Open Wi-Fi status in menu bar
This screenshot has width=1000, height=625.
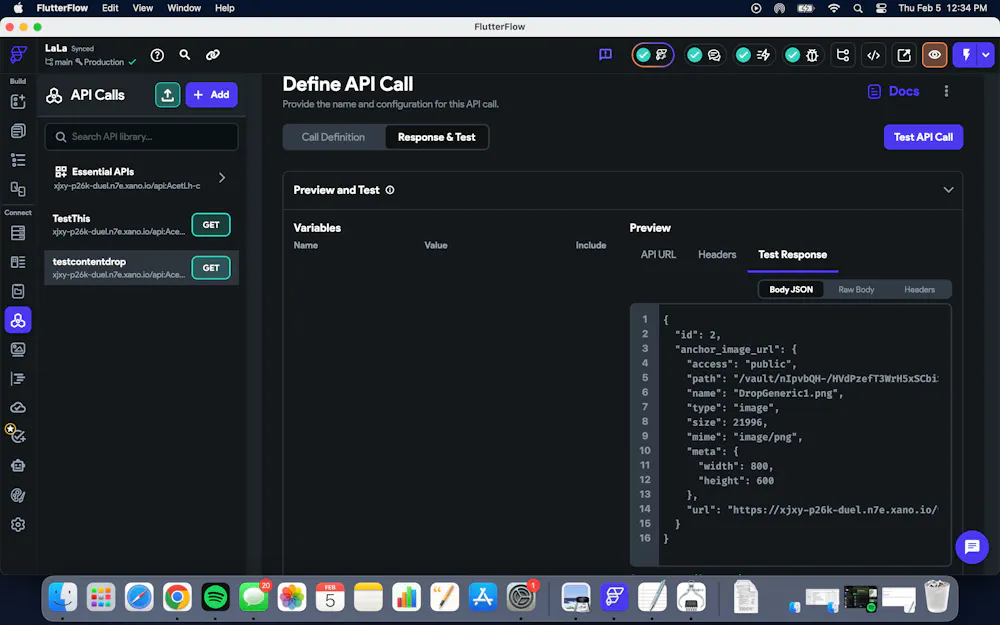pyautogui.click(x=834, y=8)
